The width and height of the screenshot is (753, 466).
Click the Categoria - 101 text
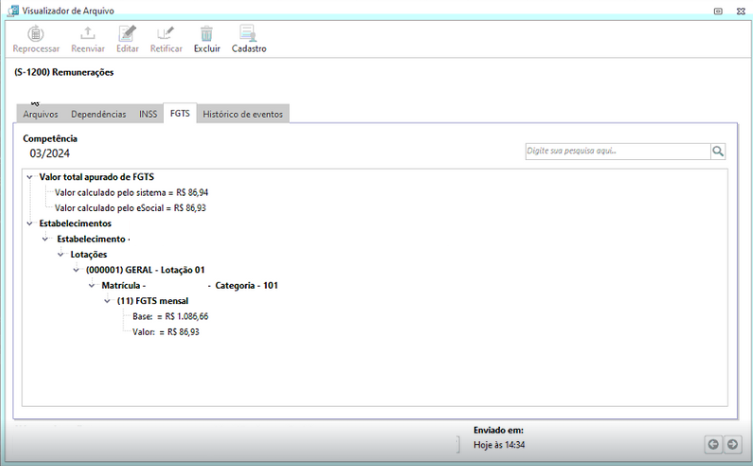point(246,286)
